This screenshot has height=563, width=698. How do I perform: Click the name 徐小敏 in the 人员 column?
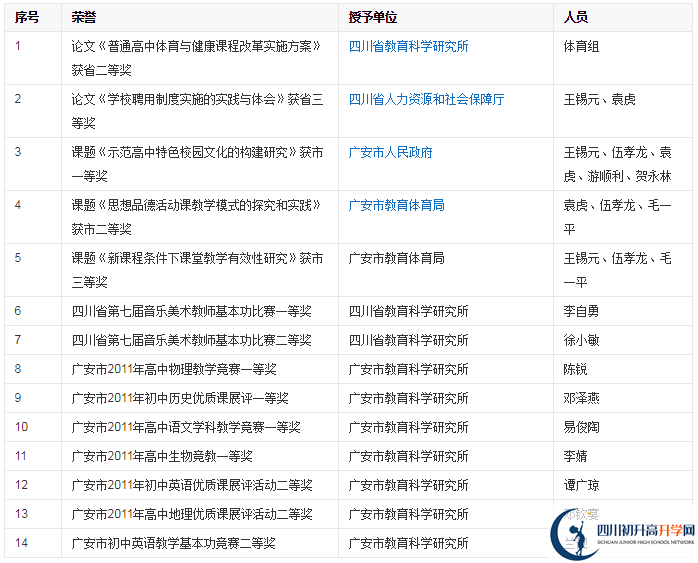coord(581,340)
